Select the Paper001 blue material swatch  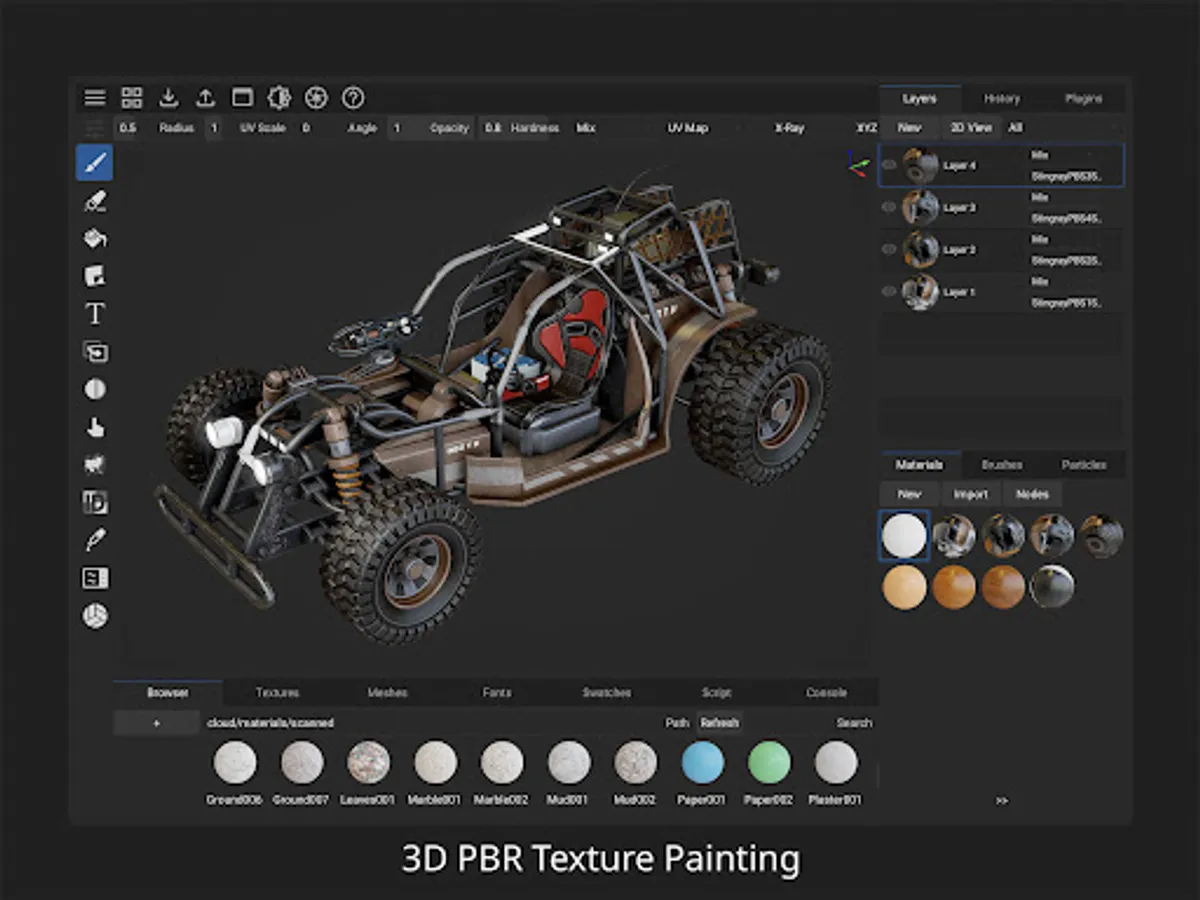[x=703, y=763]
